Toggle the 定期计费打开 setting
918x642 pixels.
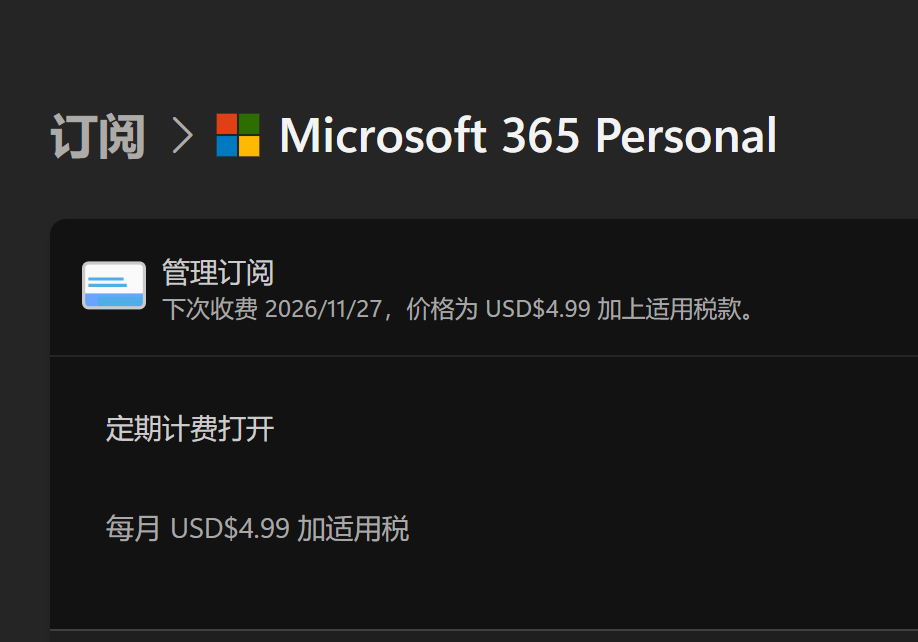point(190,429)
